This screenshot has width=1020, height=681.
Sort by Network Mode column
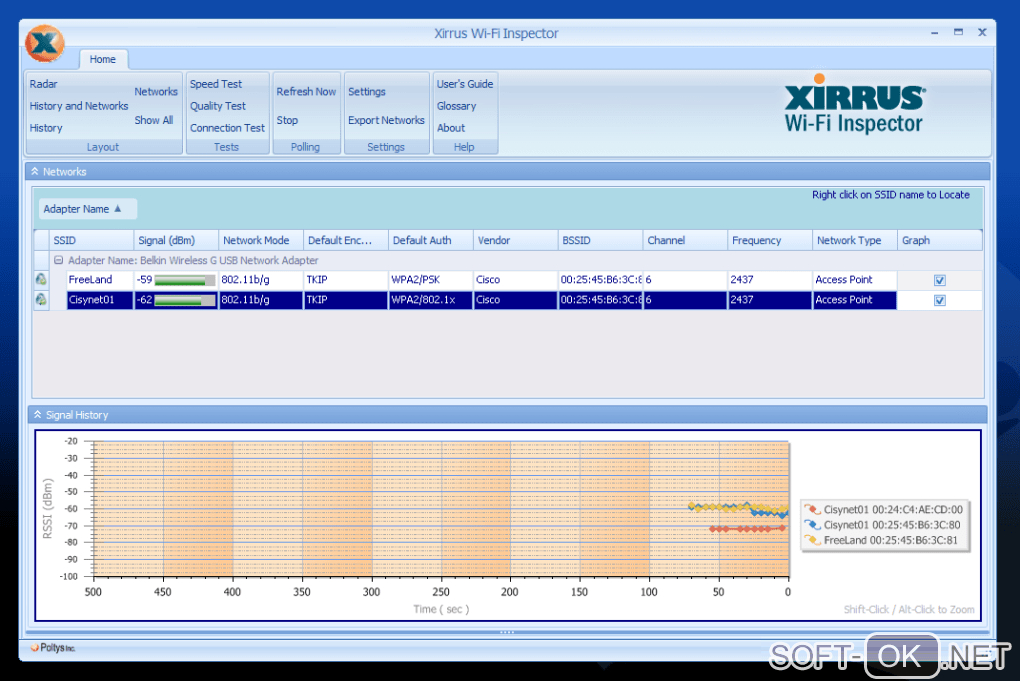click(x=261, y=240)
